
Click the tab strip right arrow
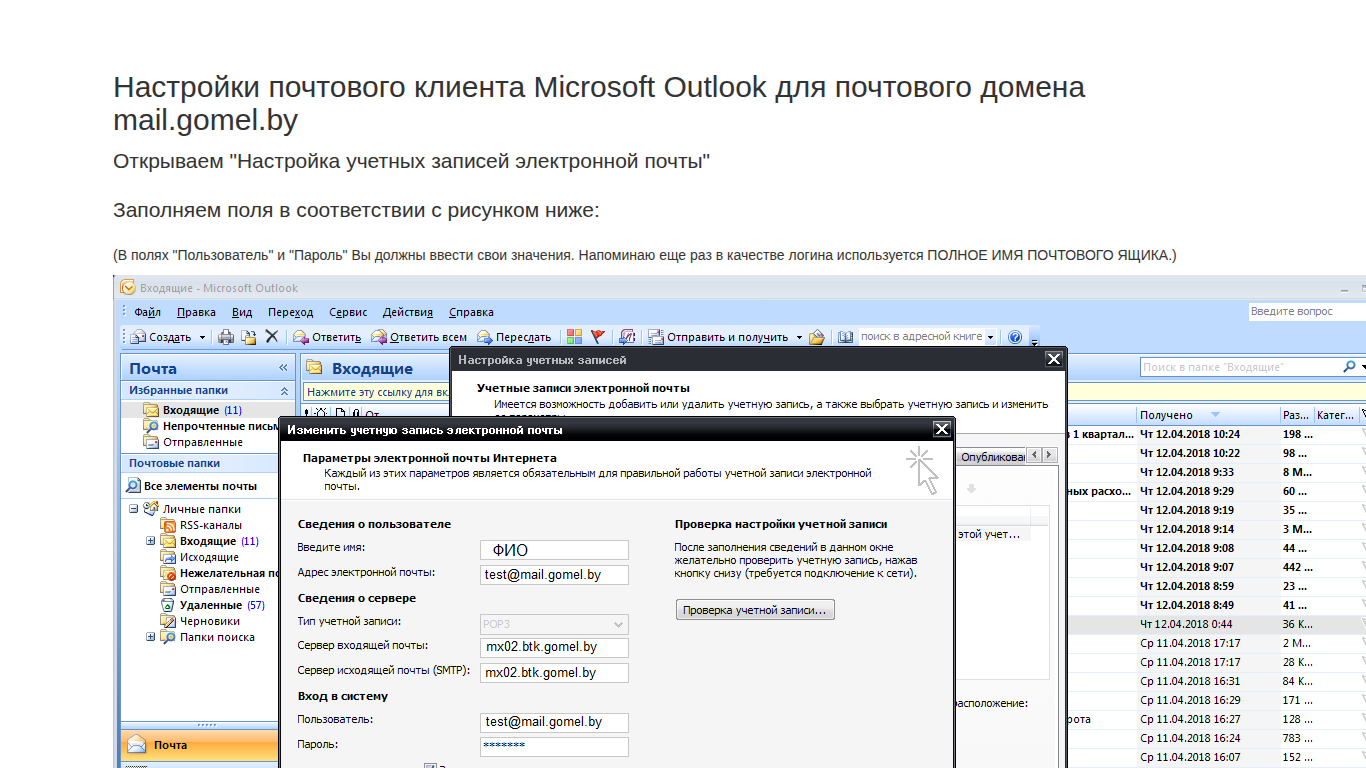coord(1049,455)
